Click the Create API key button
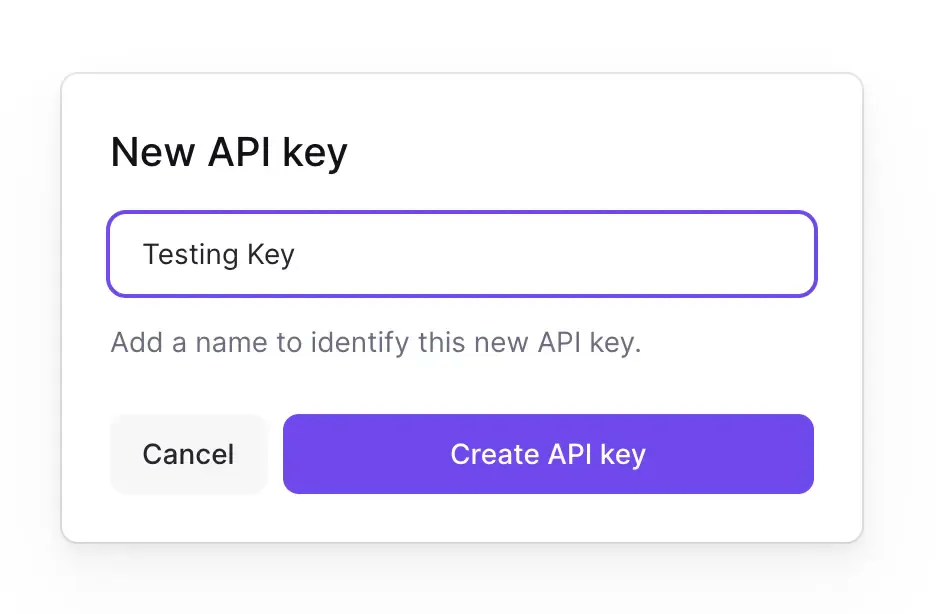Image resolution: width=946 pixels, height=614 pixels. click(548, 454)
